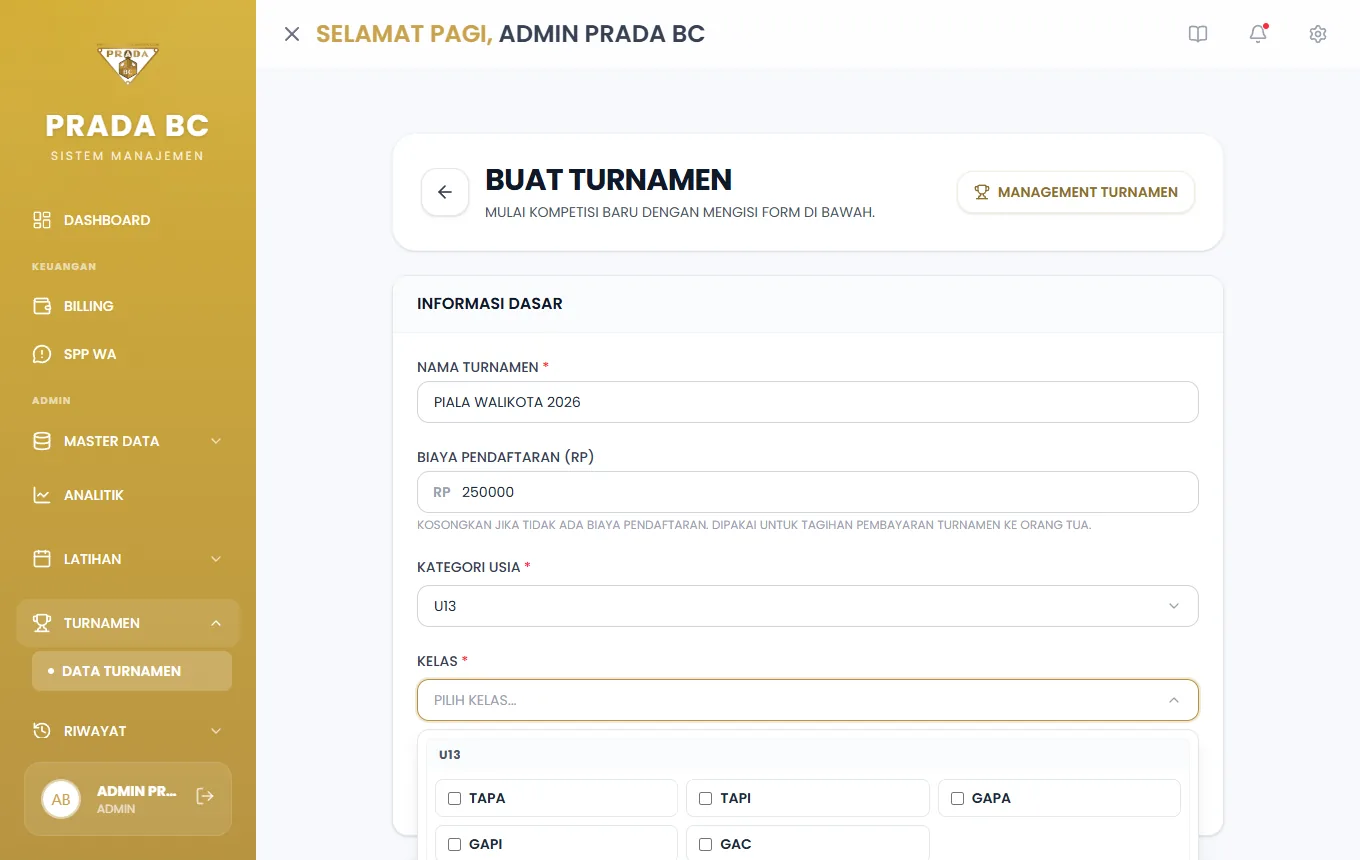Select Data Turnamen submenu item
Screen dimensions: 1360x860
132,671
